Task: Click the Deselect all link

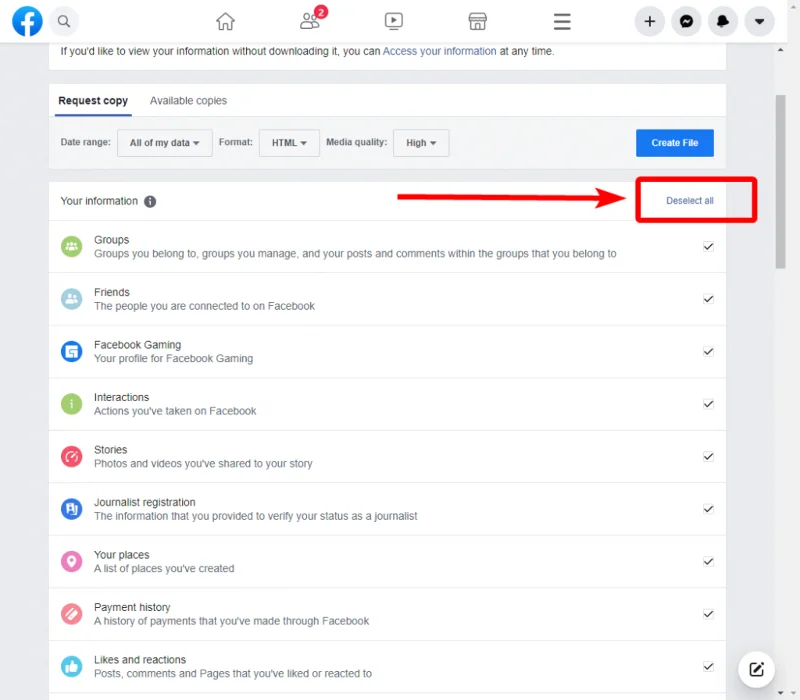Action: click(x=692, y=200)
